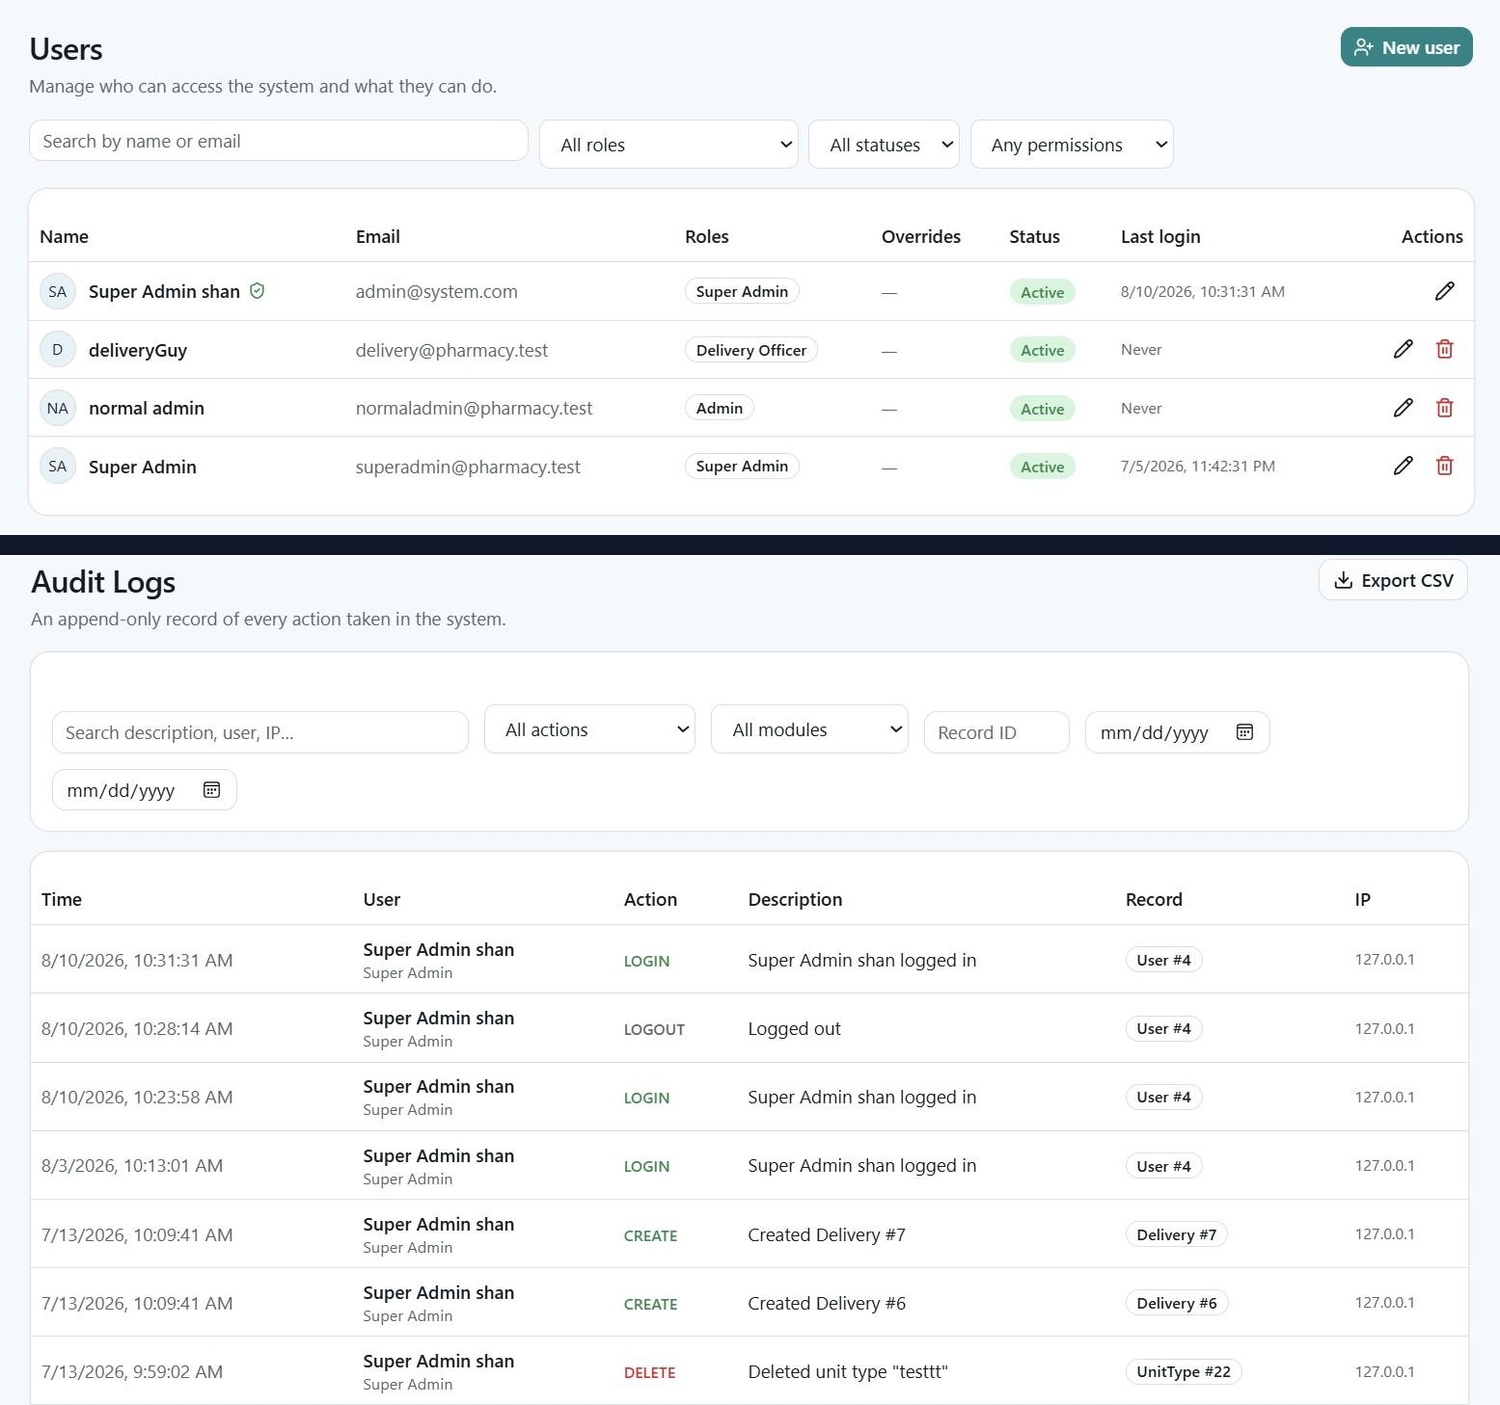Edit the Super Admin shan user row

tap(1444, 291)
